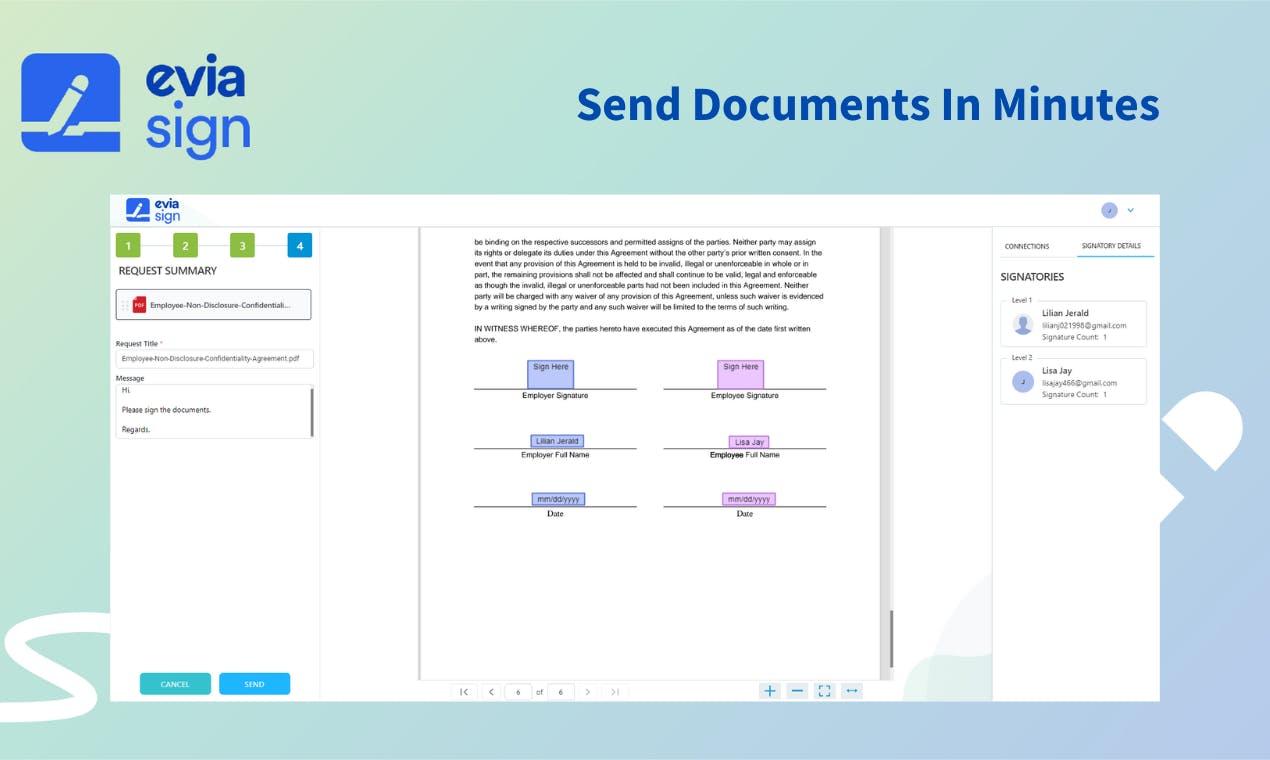Zoom out of the document
This screenshot has width=1270, height=760.
tap(797, 691)
